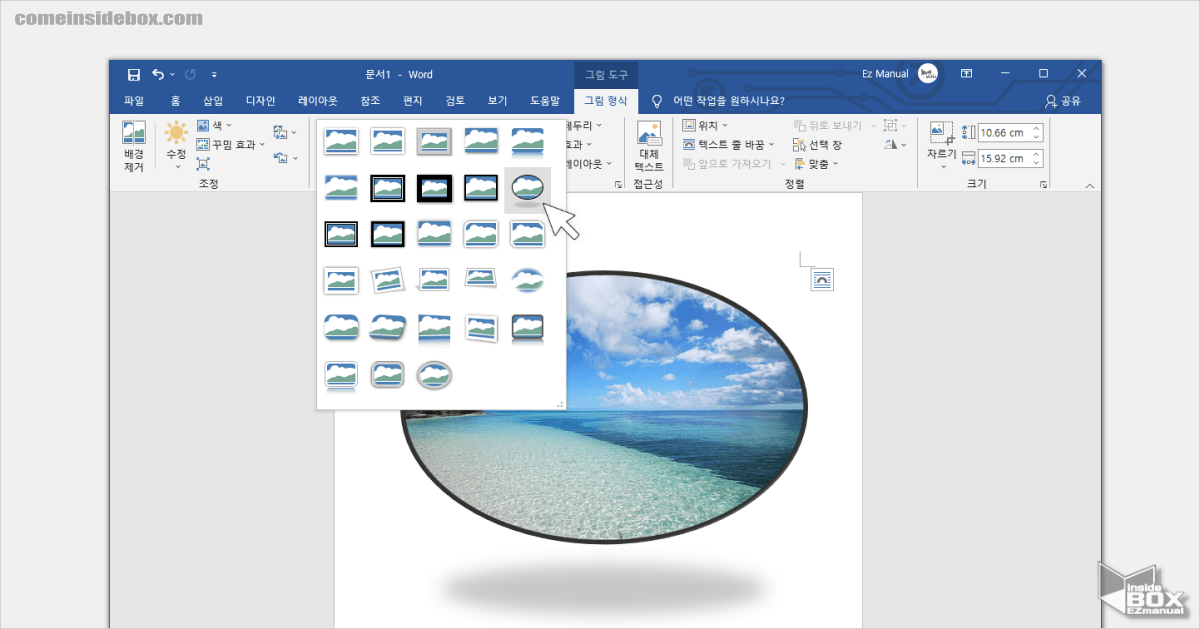Click the layout options icon beside the picture
The image size is (1200, 629).
(821, 280)
